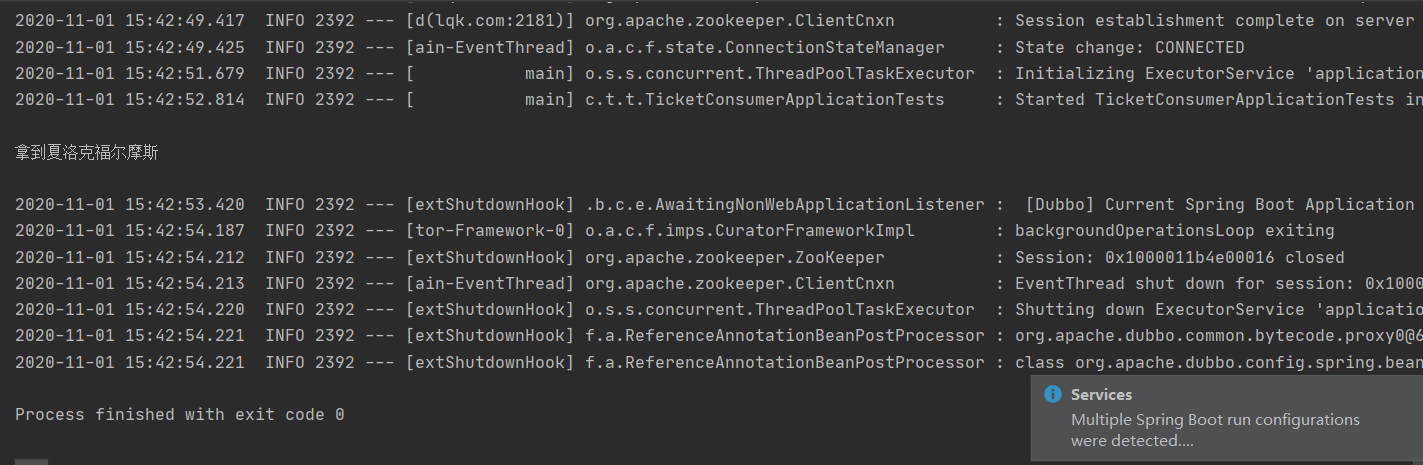Click the 'Session establishment complete on server' message
The image size is (1423, 465).
1219,21
